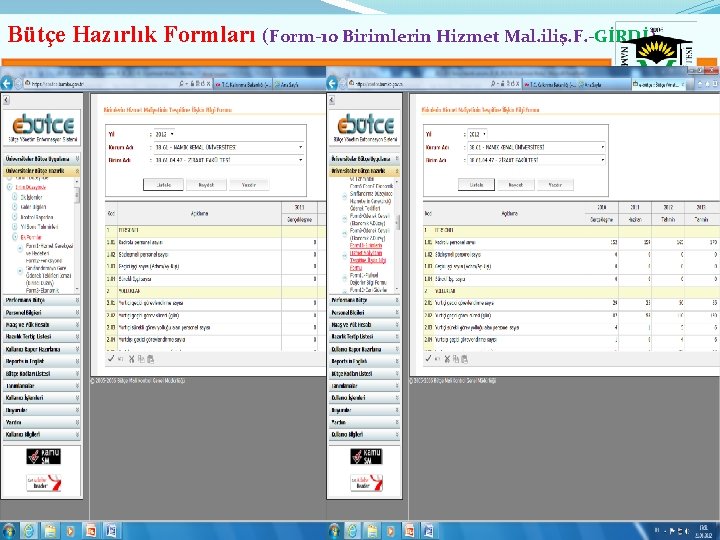Open the Yıl year dropdown in the left form

164,134
